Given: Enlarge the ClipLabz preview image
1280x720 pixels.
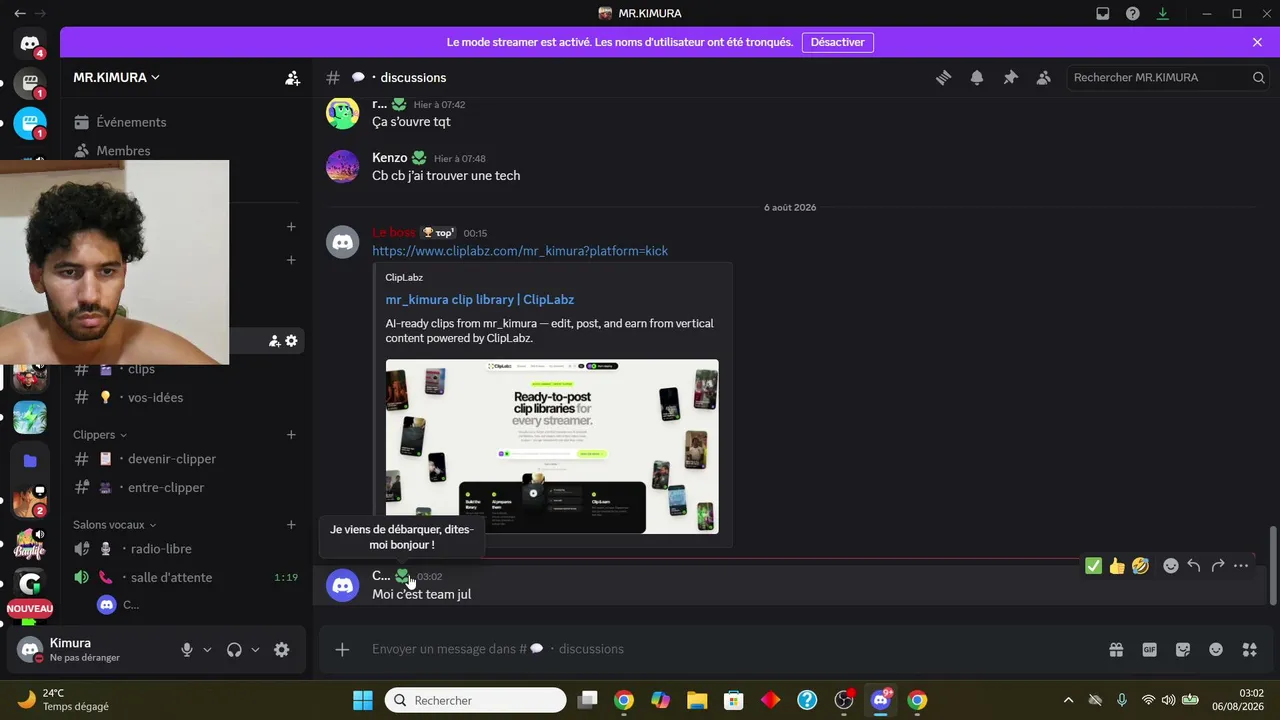Looking at the screenshot, I should (x=552, y=446).
